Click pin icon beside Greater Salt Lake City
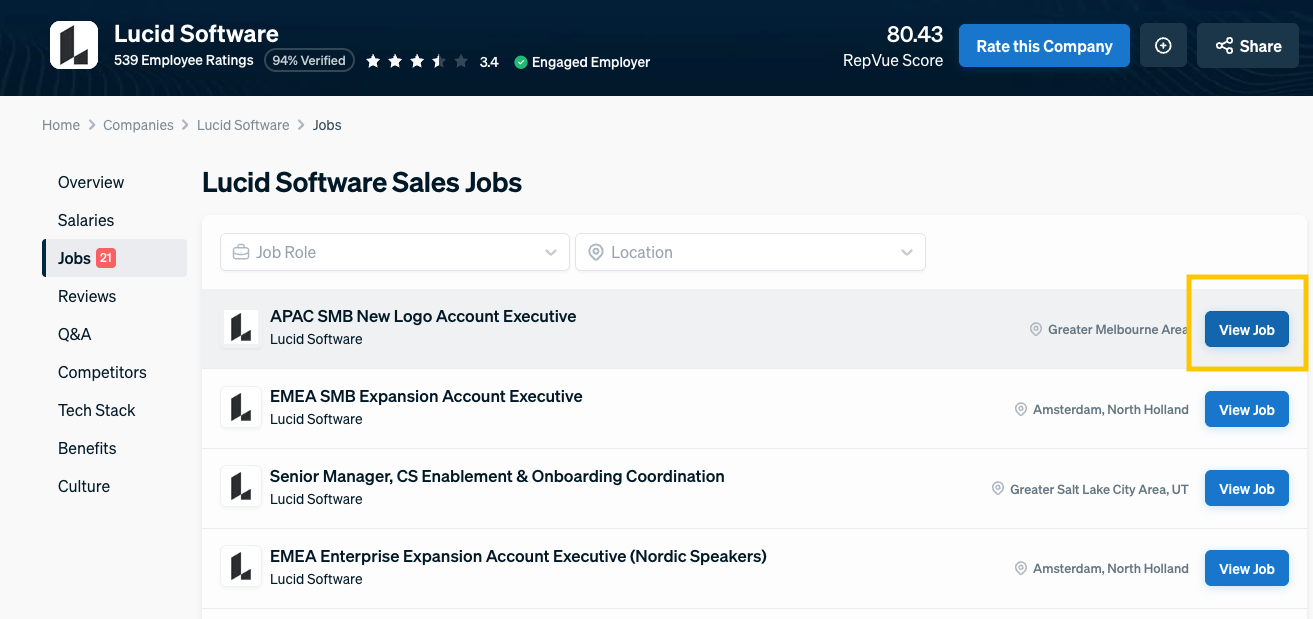This screenshot has width=1313, height=619. click(x=998, y=489)
